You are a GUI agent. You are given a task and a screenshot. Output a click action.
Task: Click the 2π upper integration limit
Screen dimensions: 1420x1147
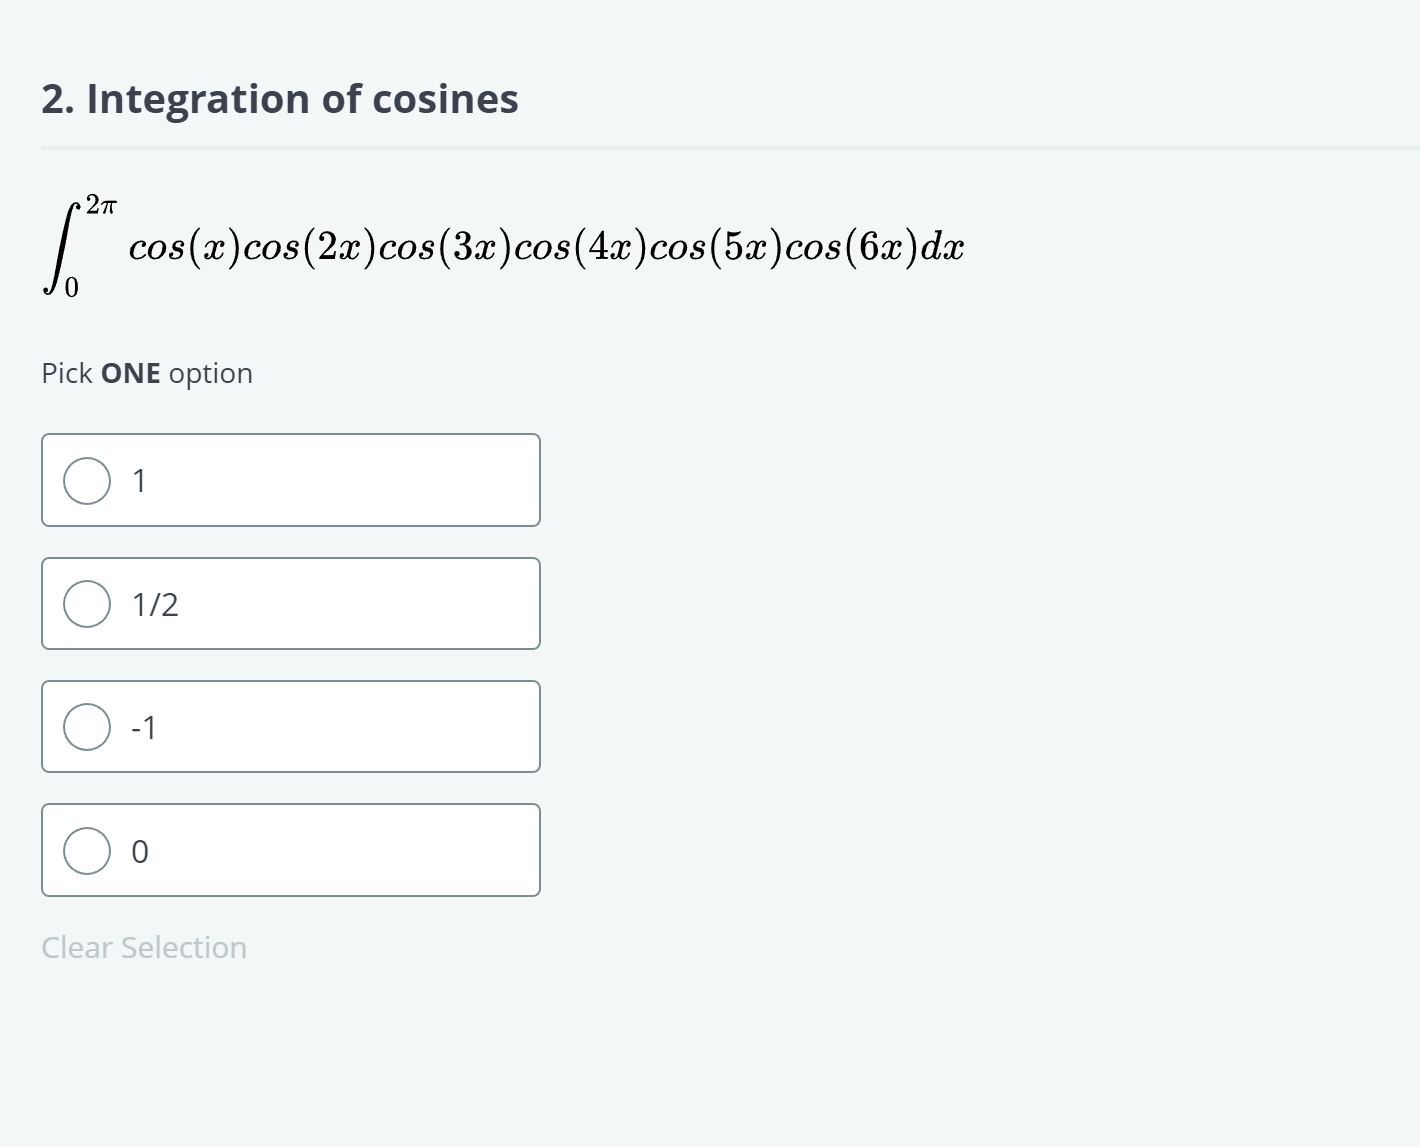[101, 206]
